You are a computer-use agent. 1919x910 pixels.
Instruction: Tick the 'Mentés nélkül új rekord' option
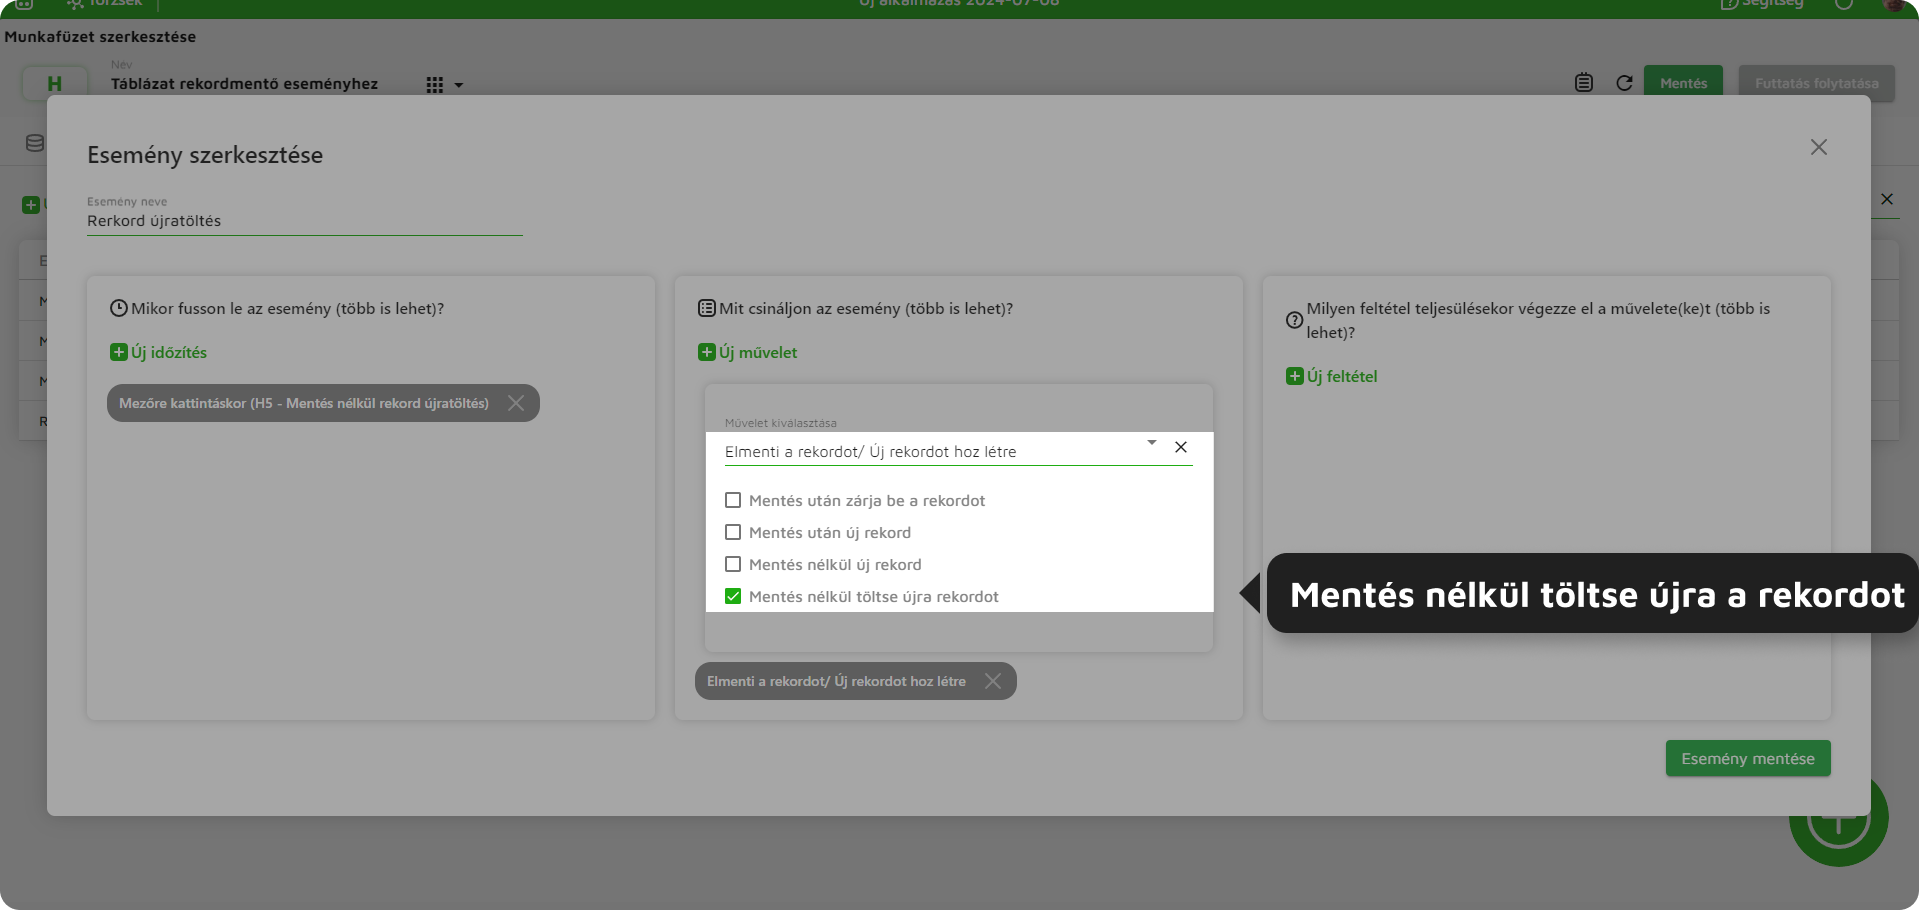click(x=733, y=564)
